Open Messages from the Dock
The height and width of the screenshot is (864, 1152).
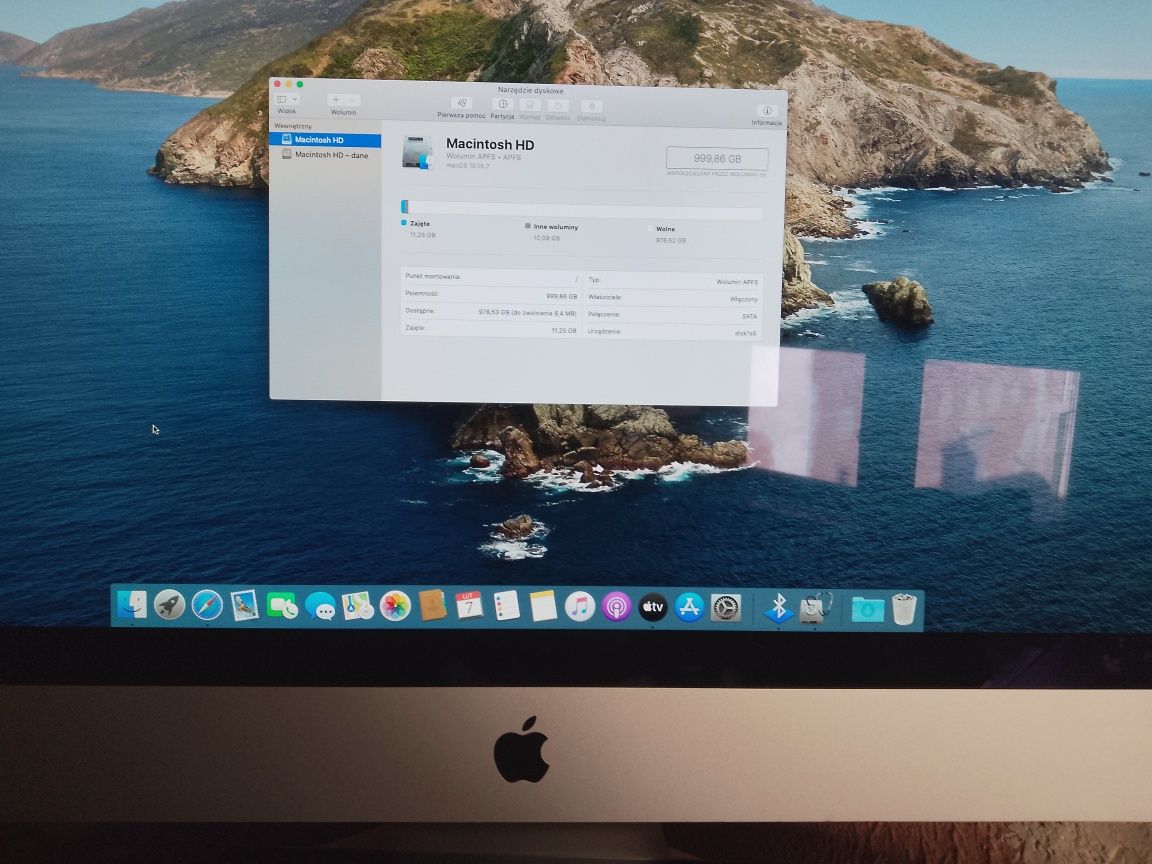(x=320, y=607)
